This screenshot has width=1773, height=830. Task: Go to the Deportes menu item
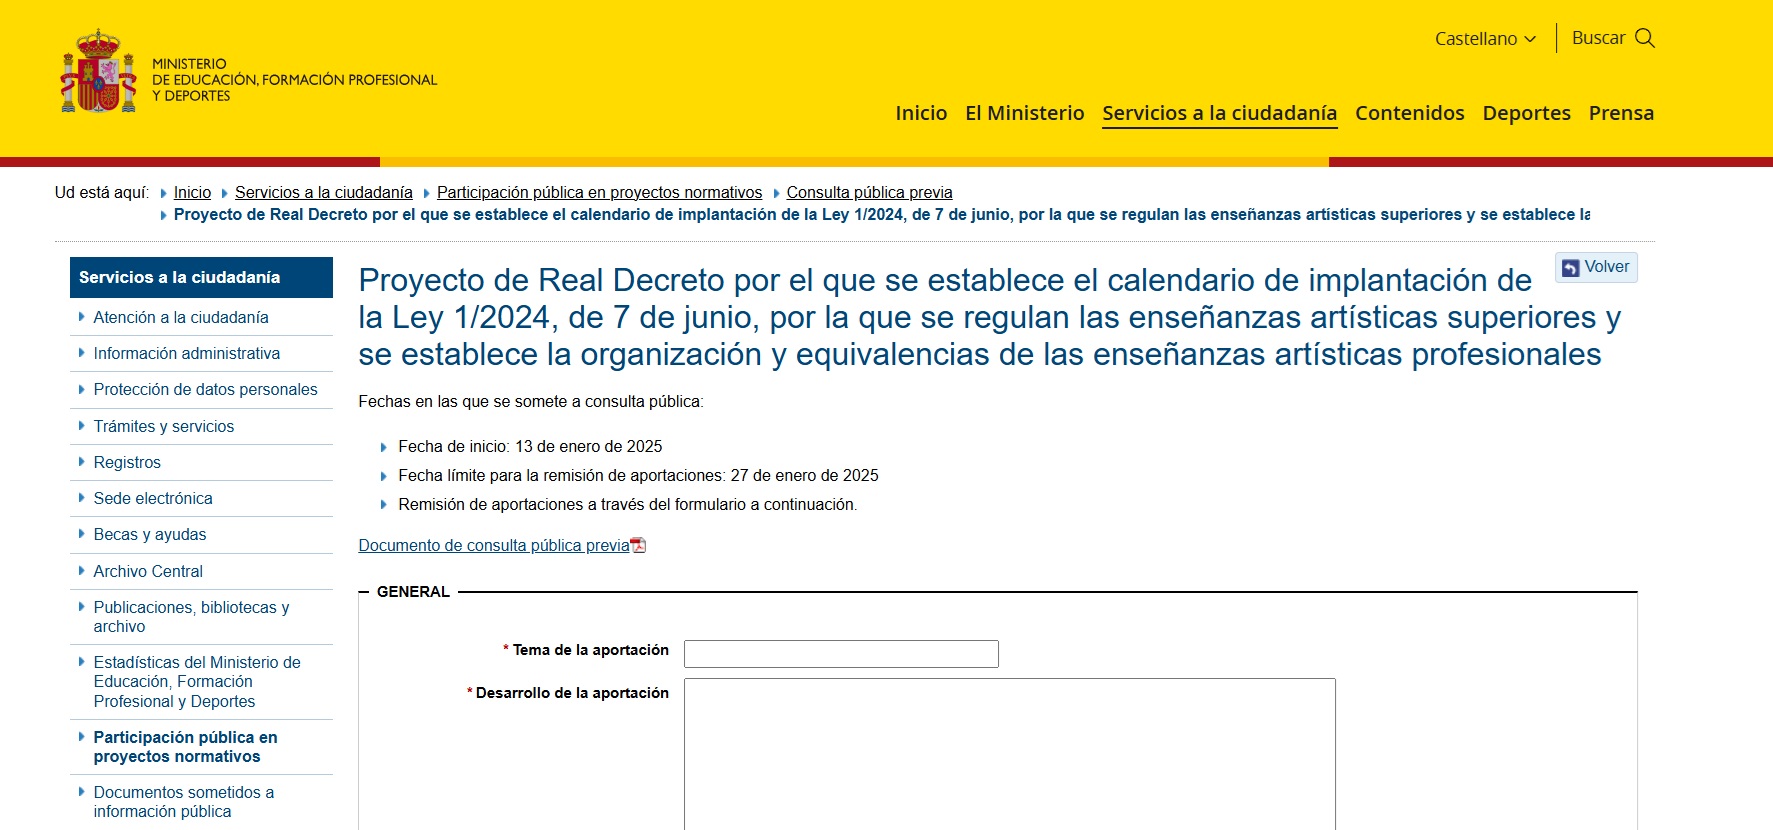(1526, 113)
